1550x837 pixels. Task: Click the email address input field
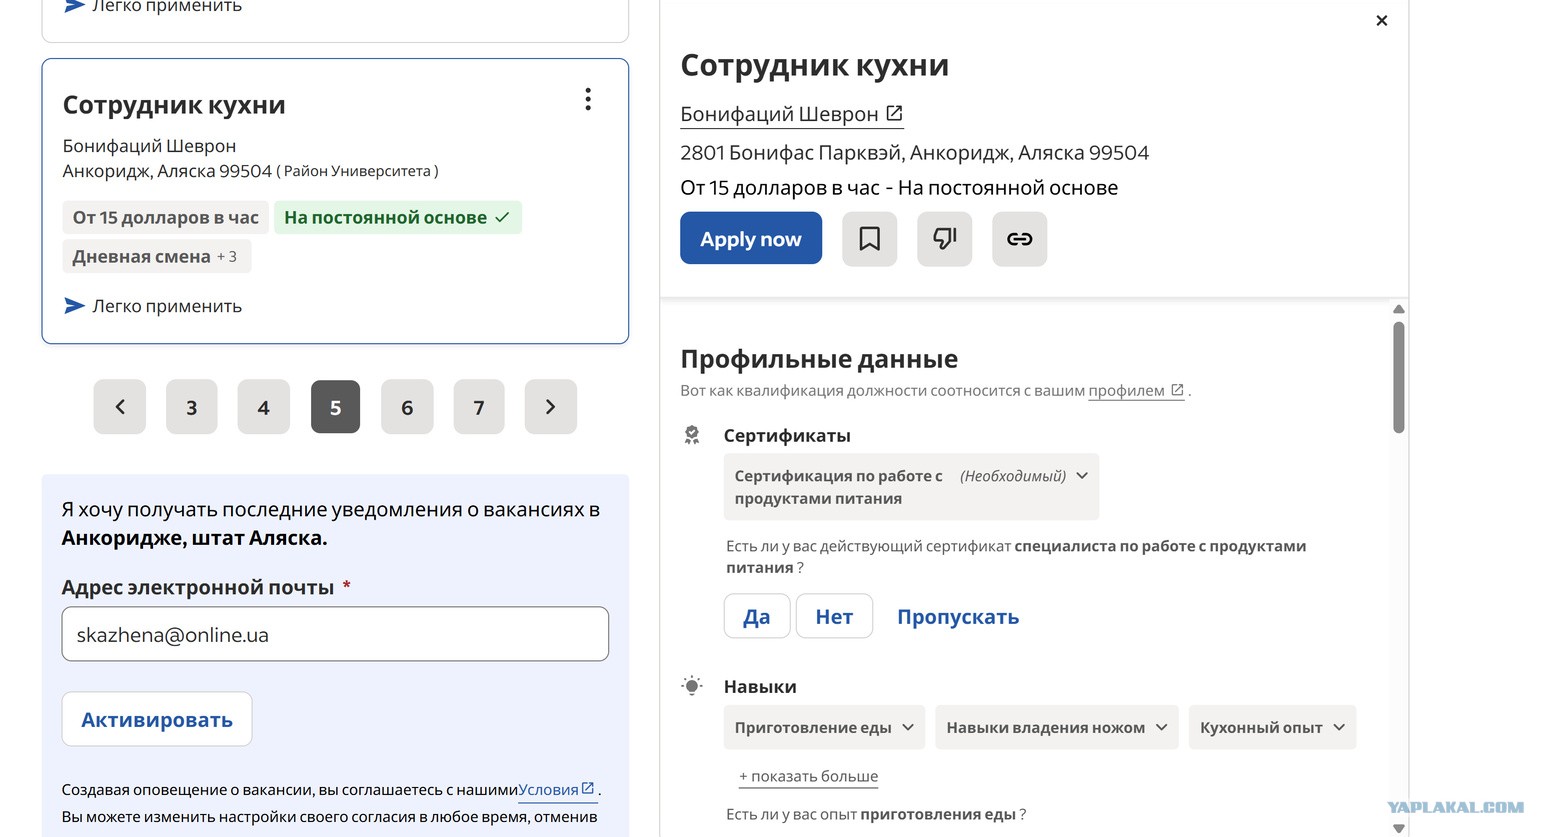[x=335, y=634]
